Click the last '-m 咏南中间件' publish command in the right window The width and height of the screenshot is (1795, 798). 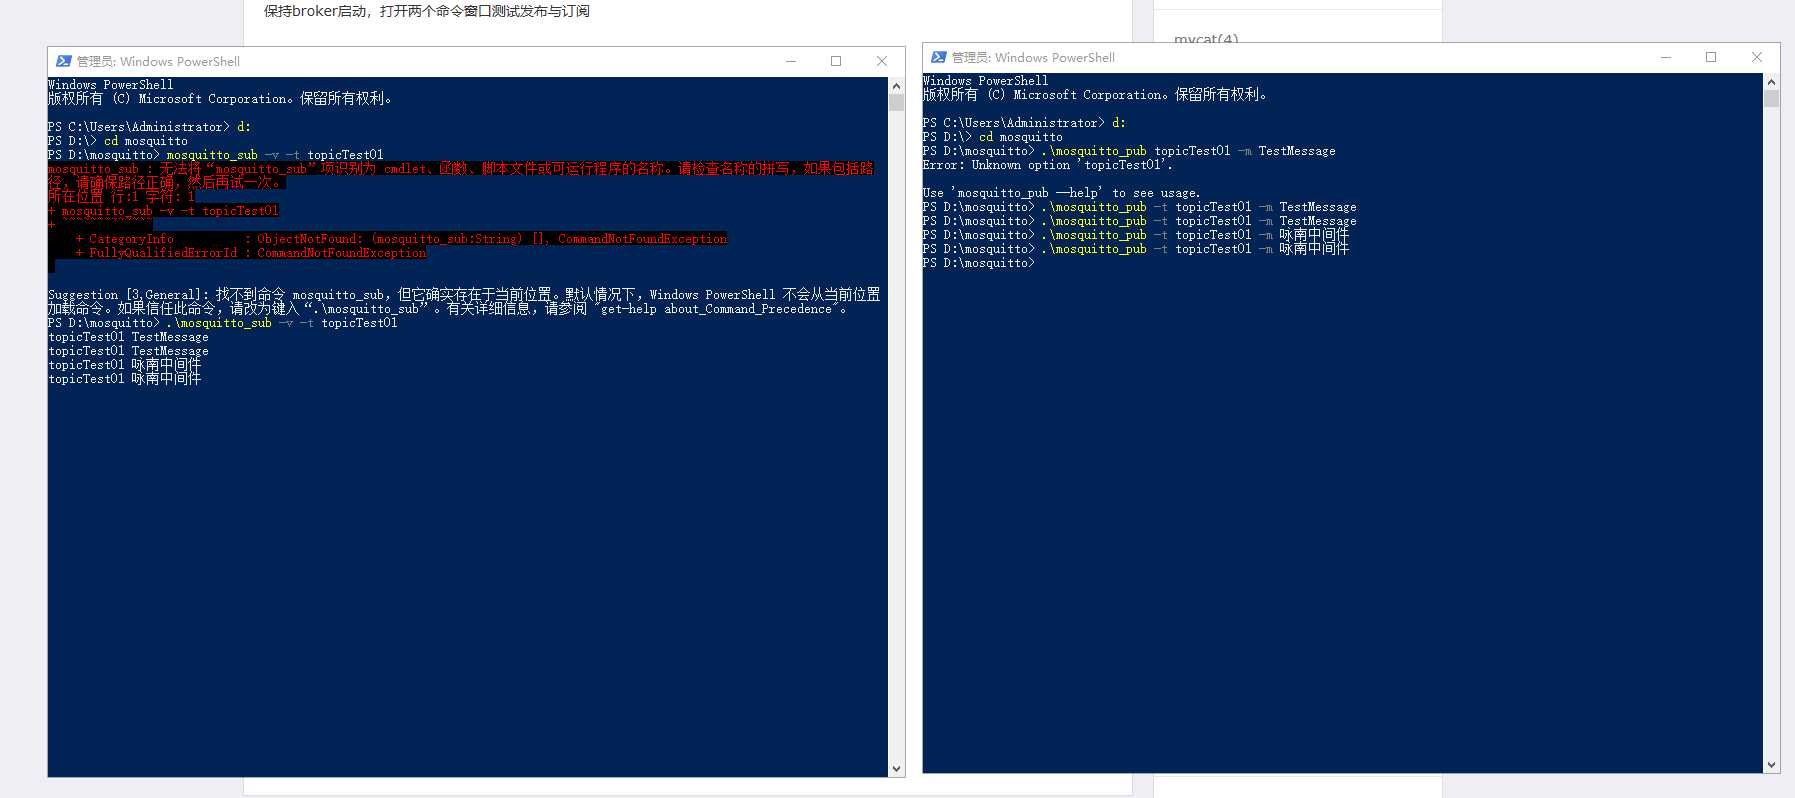point(1195,249)
